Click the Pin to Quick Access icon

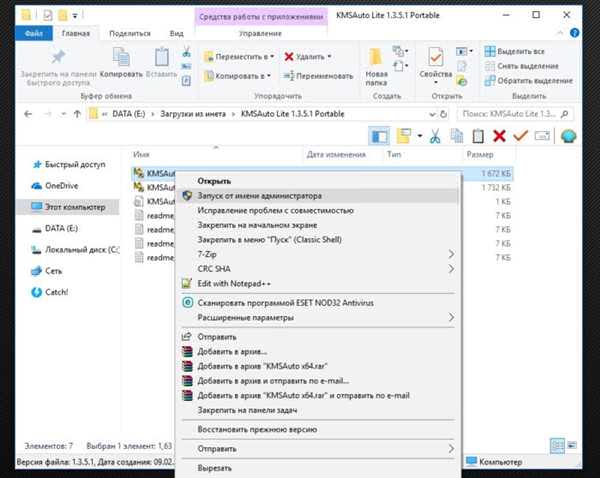[x=58, y=57]
